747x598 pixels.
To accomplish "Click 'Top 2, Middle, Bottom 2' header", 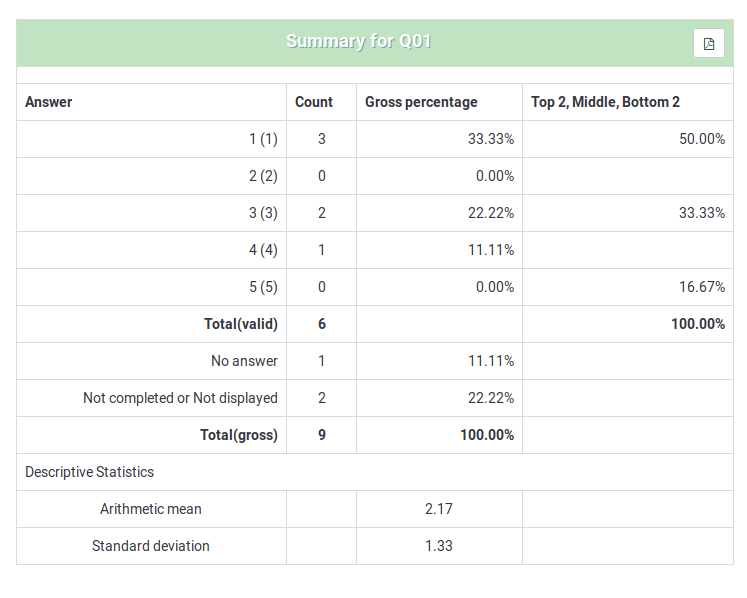I will 605,102.
